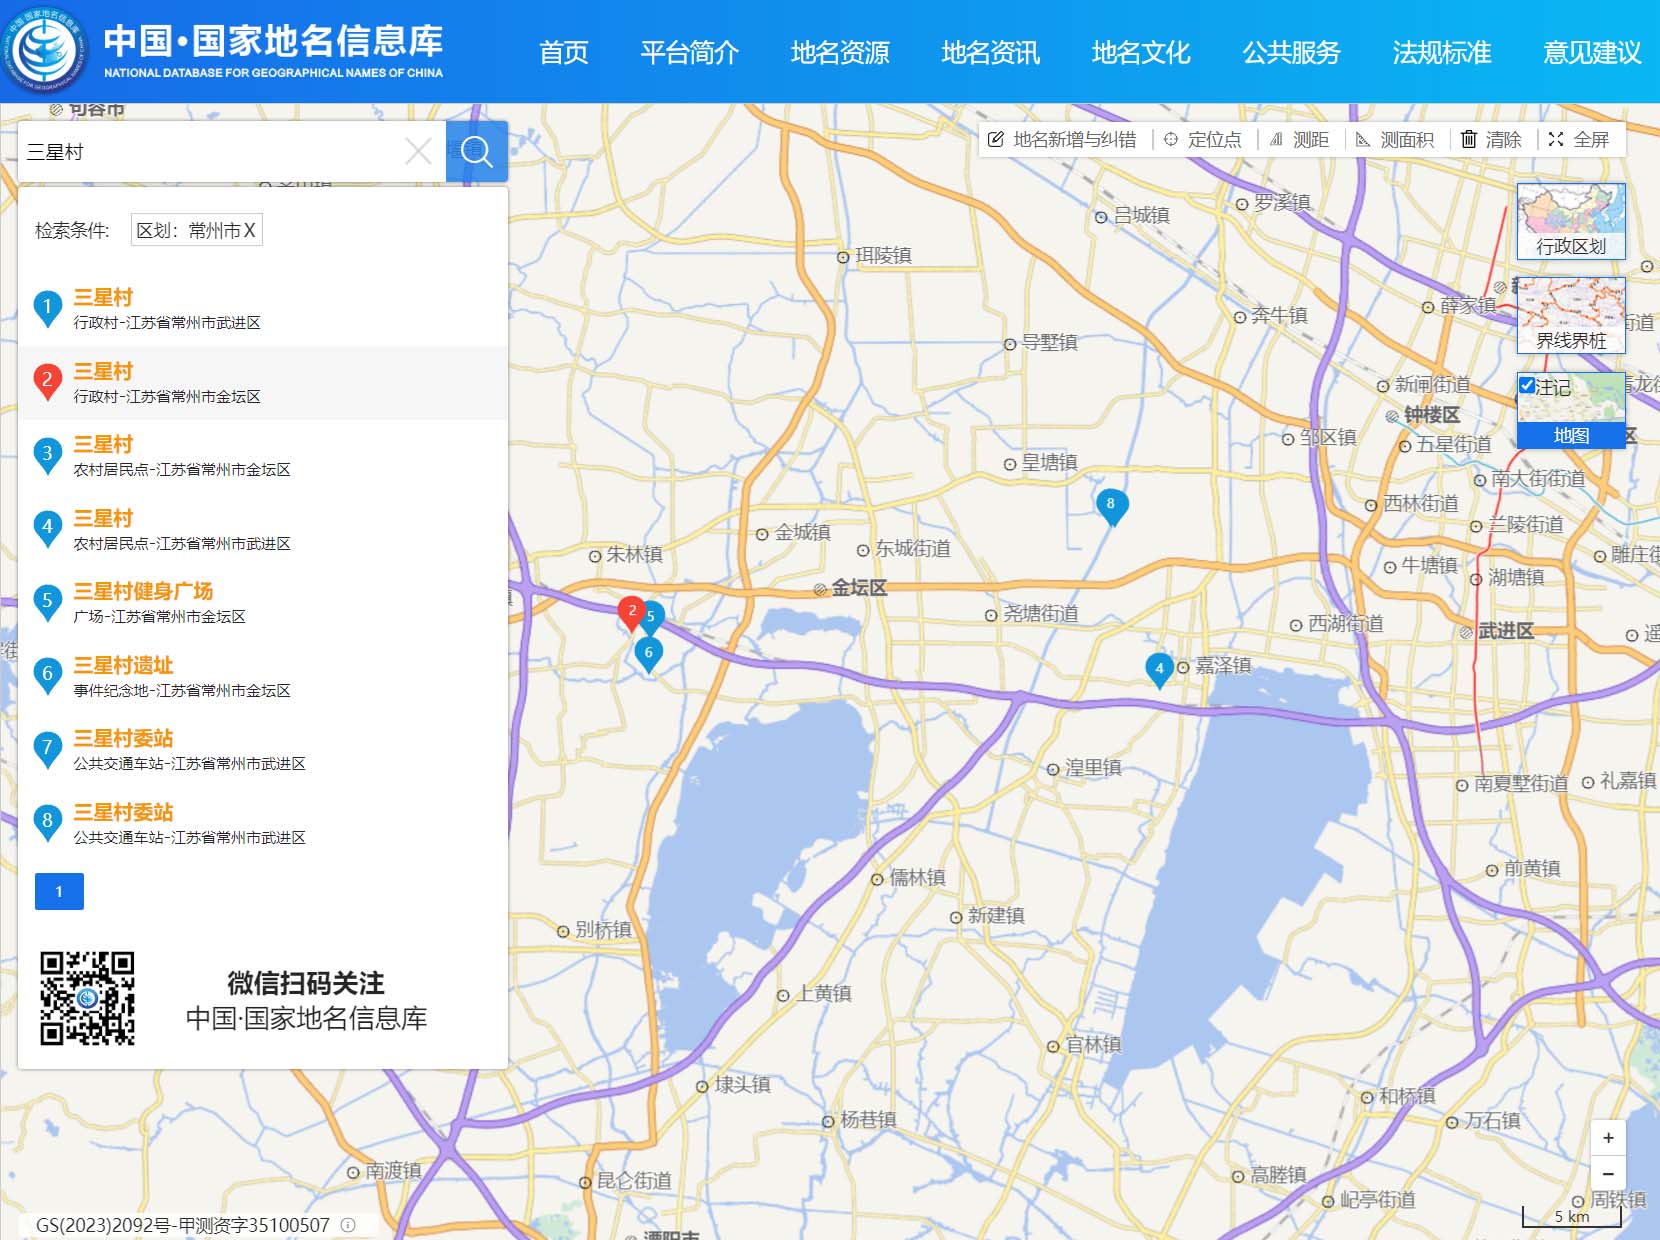Open the 公共服务 menu
This screenshot has height=1240, width=1660.
(x=1291, y=52)
